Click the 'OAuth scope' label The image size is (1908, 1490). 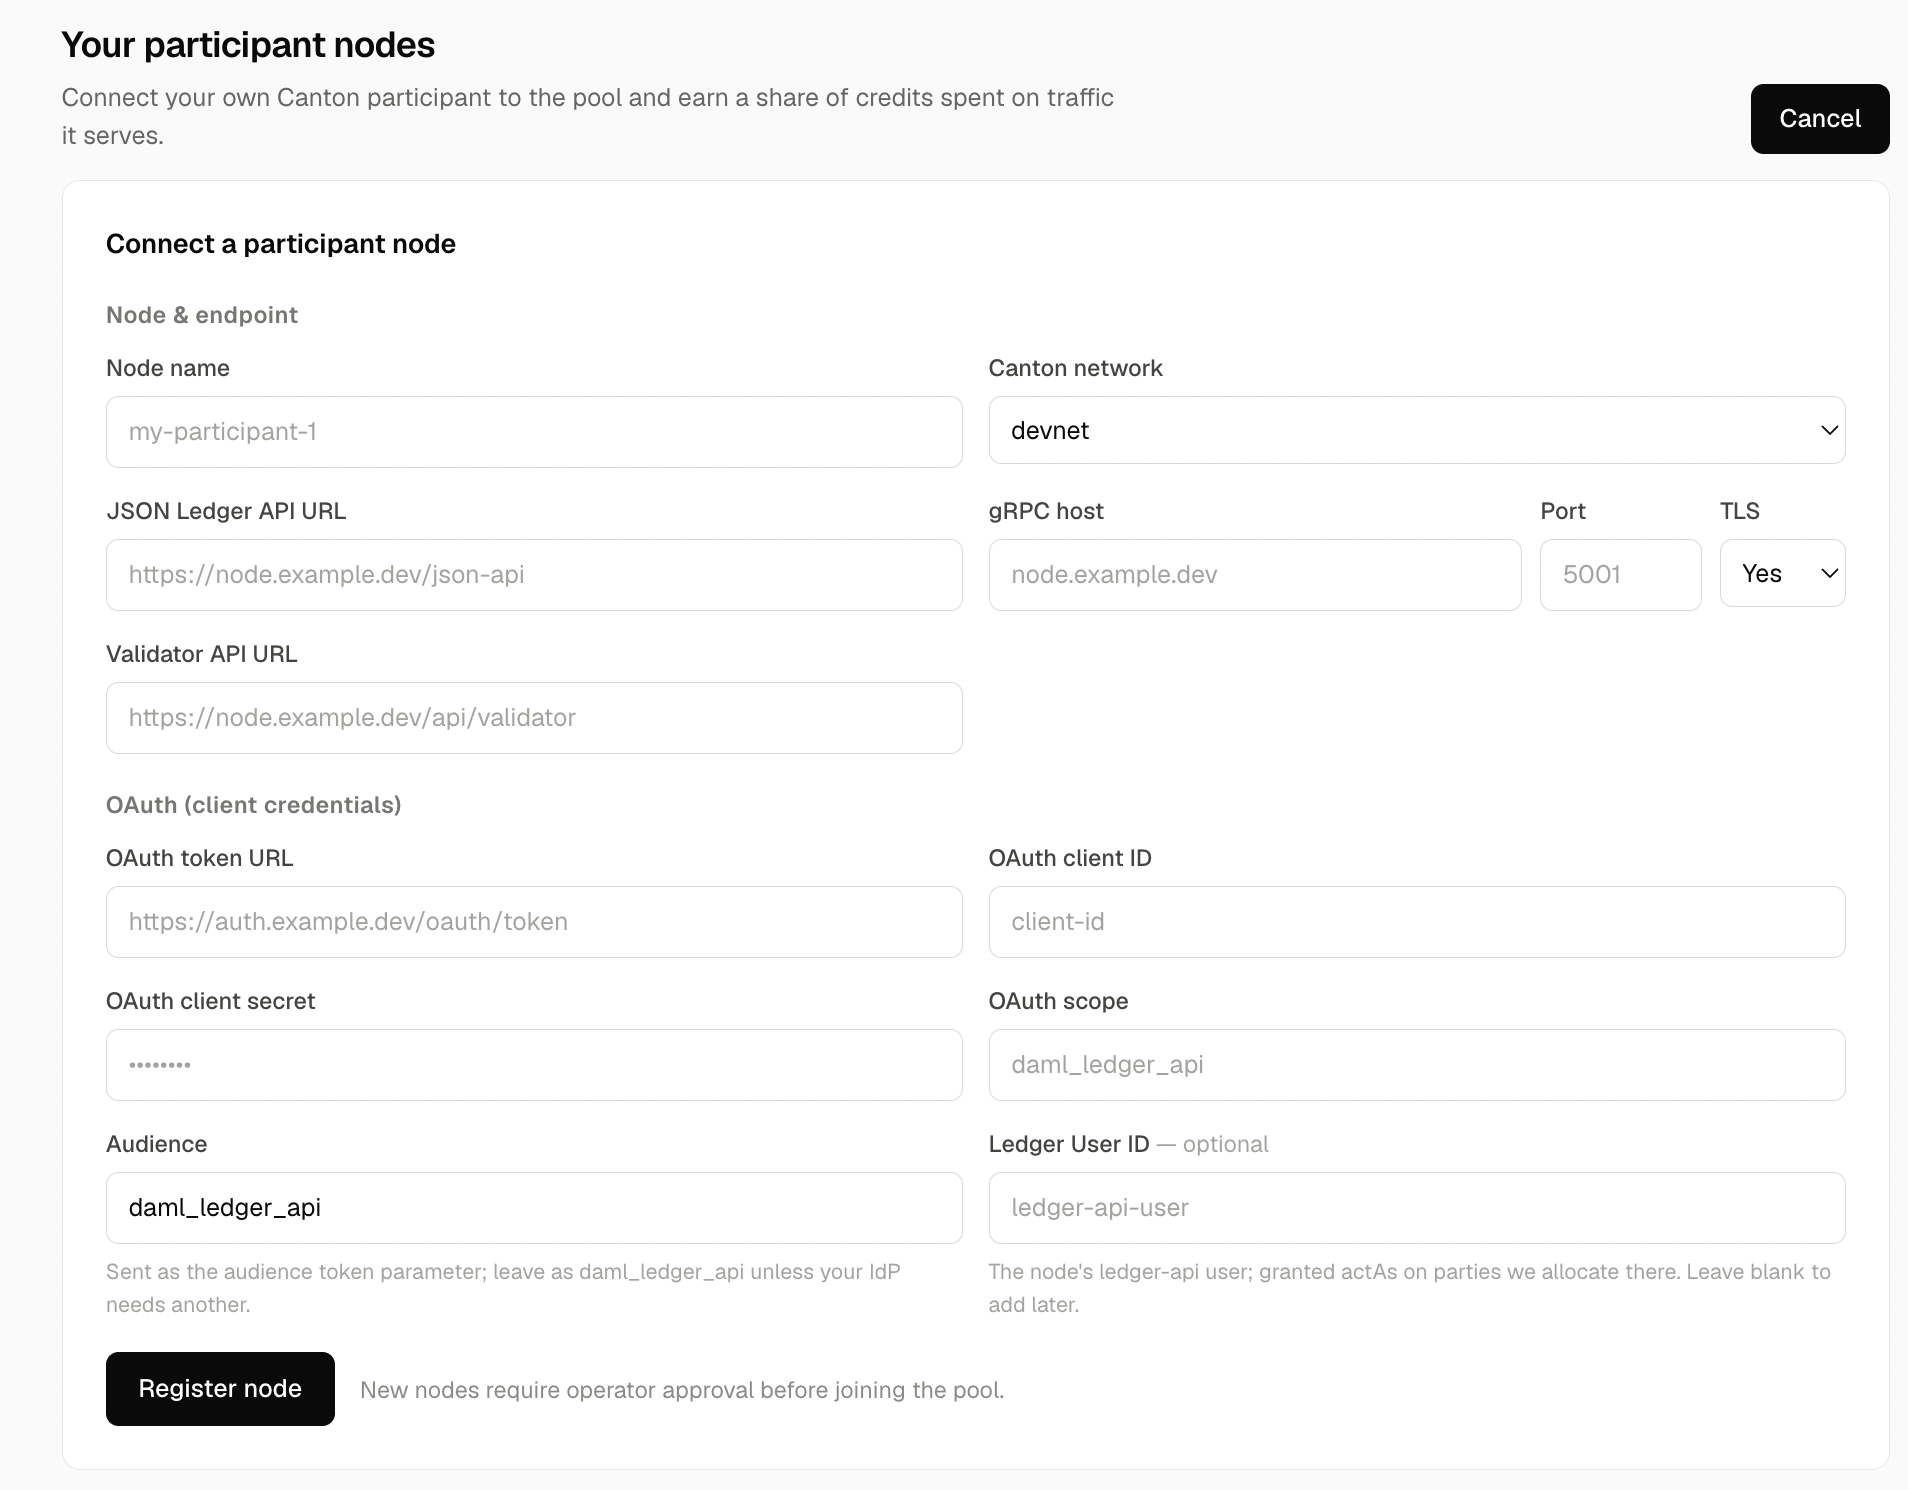pos(1059,1001)
